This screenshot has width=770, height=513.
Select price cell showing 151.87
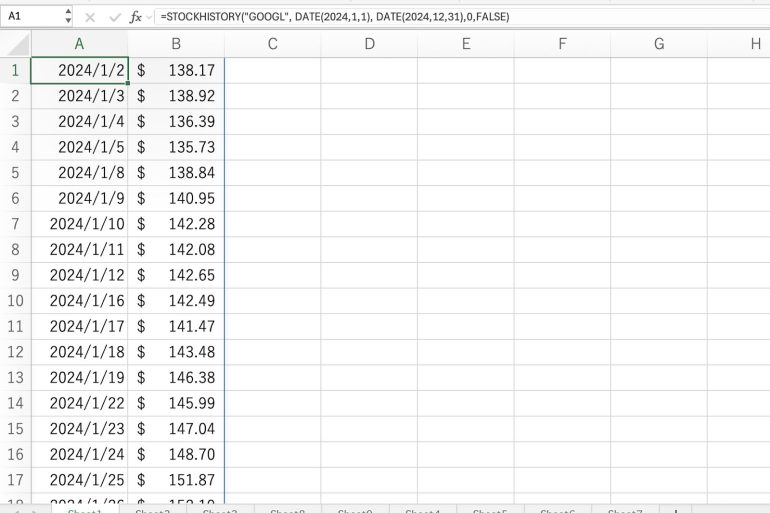(176, 480)
